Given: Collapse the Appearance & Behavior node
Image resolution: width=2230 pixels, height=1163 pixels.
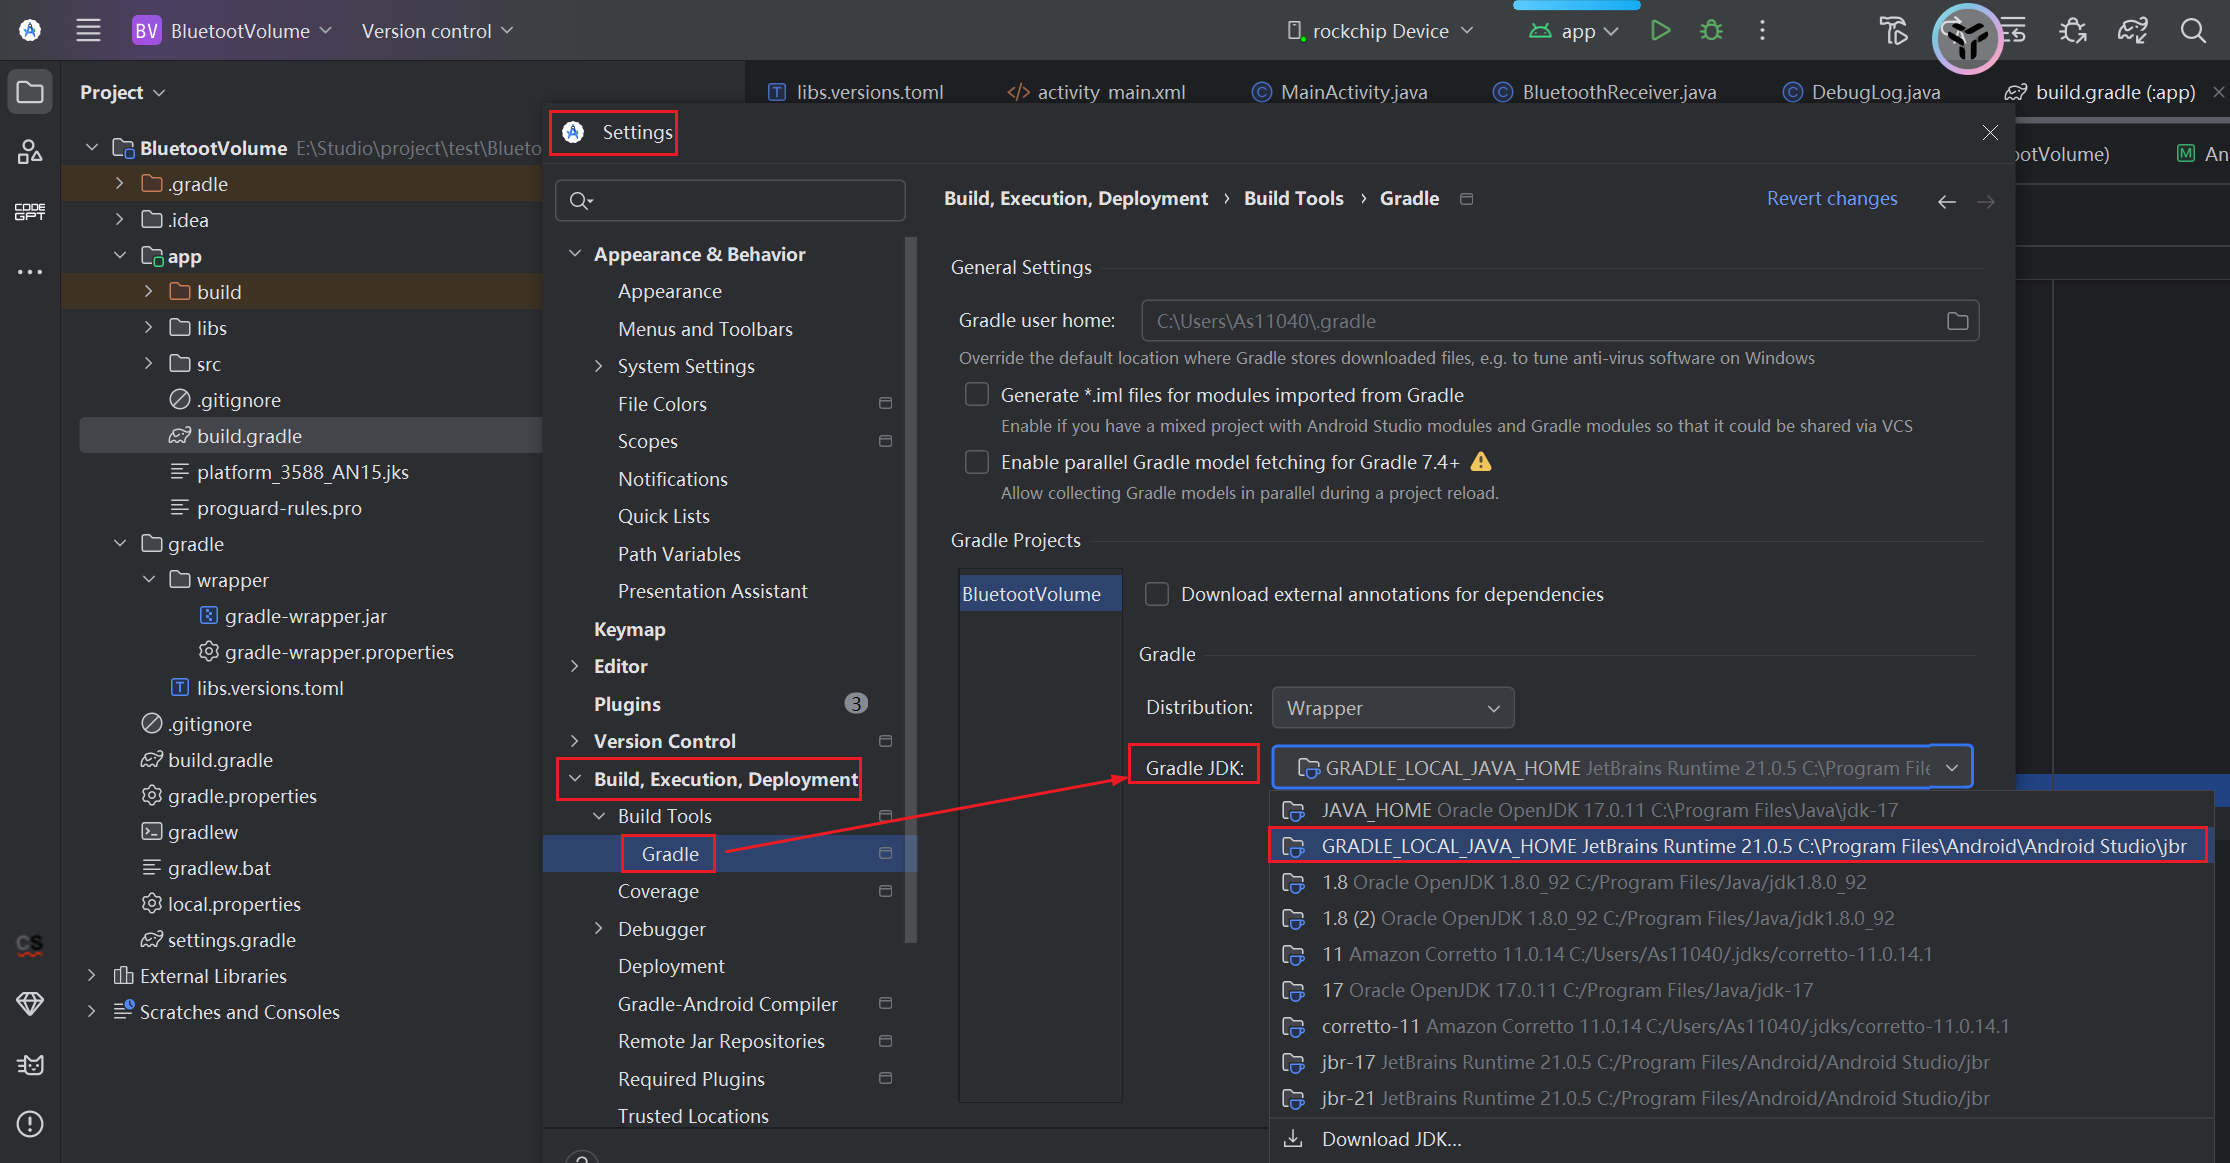Looking at the screenshot, I should 575,254.
